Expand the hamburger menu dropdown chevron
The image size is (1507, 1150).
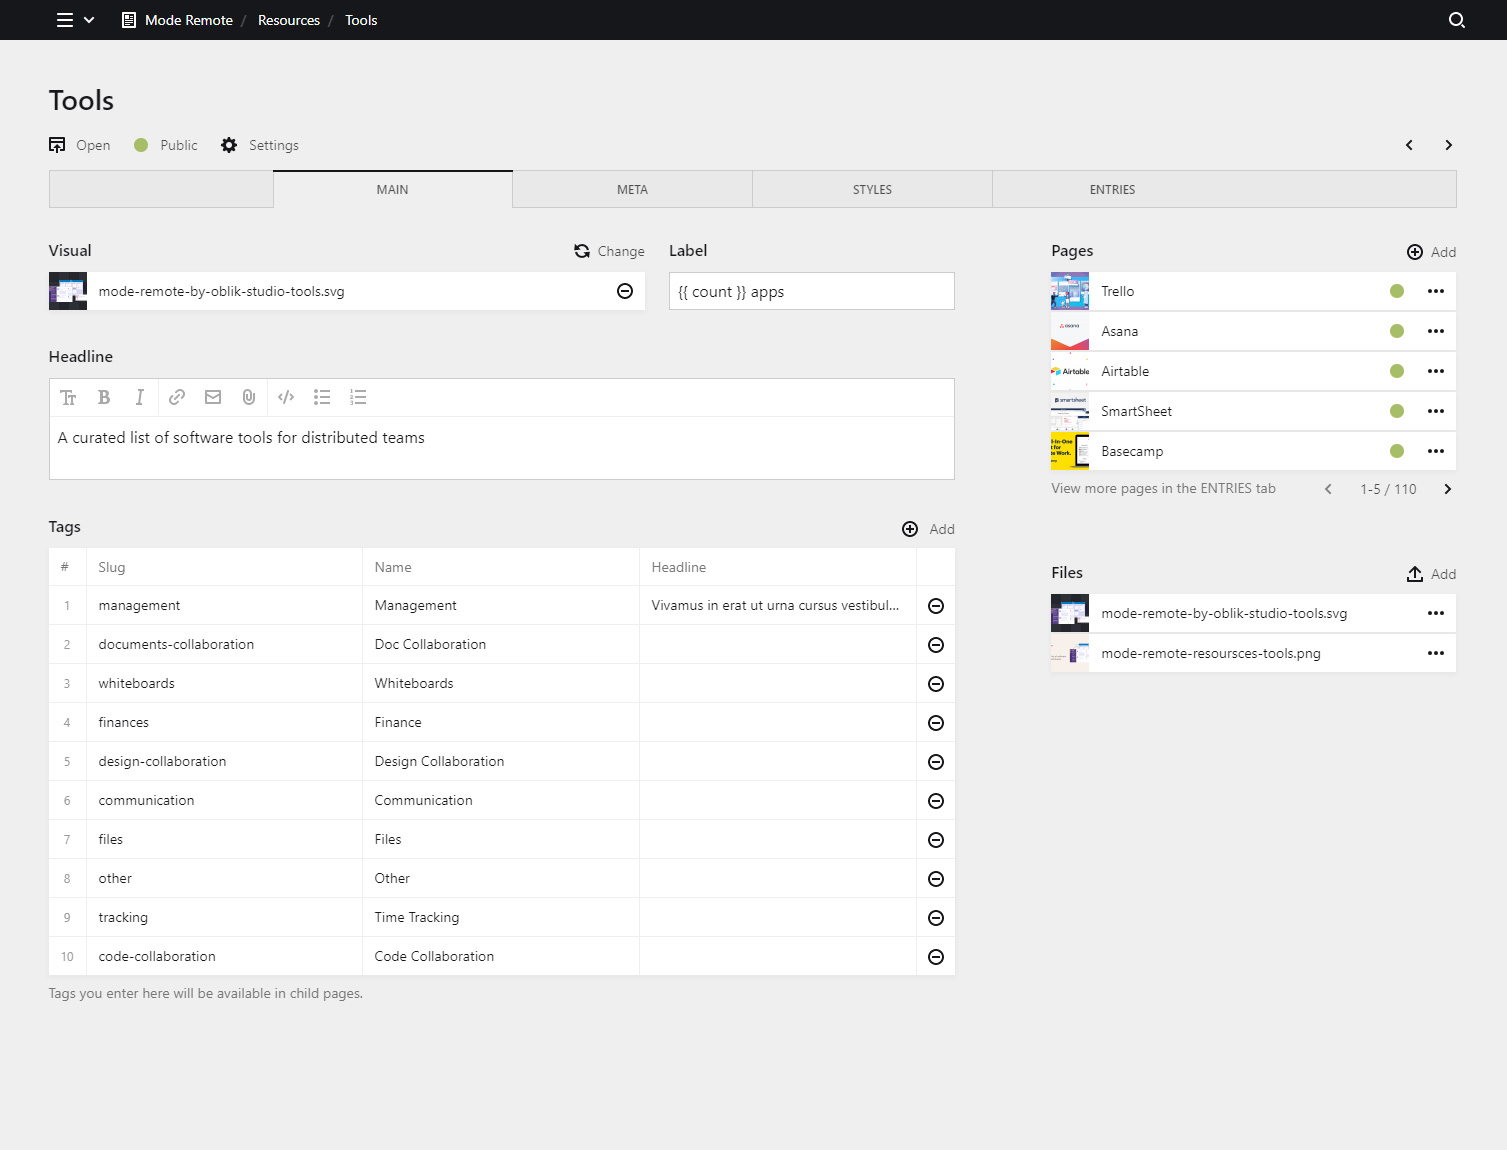[90, 20]
